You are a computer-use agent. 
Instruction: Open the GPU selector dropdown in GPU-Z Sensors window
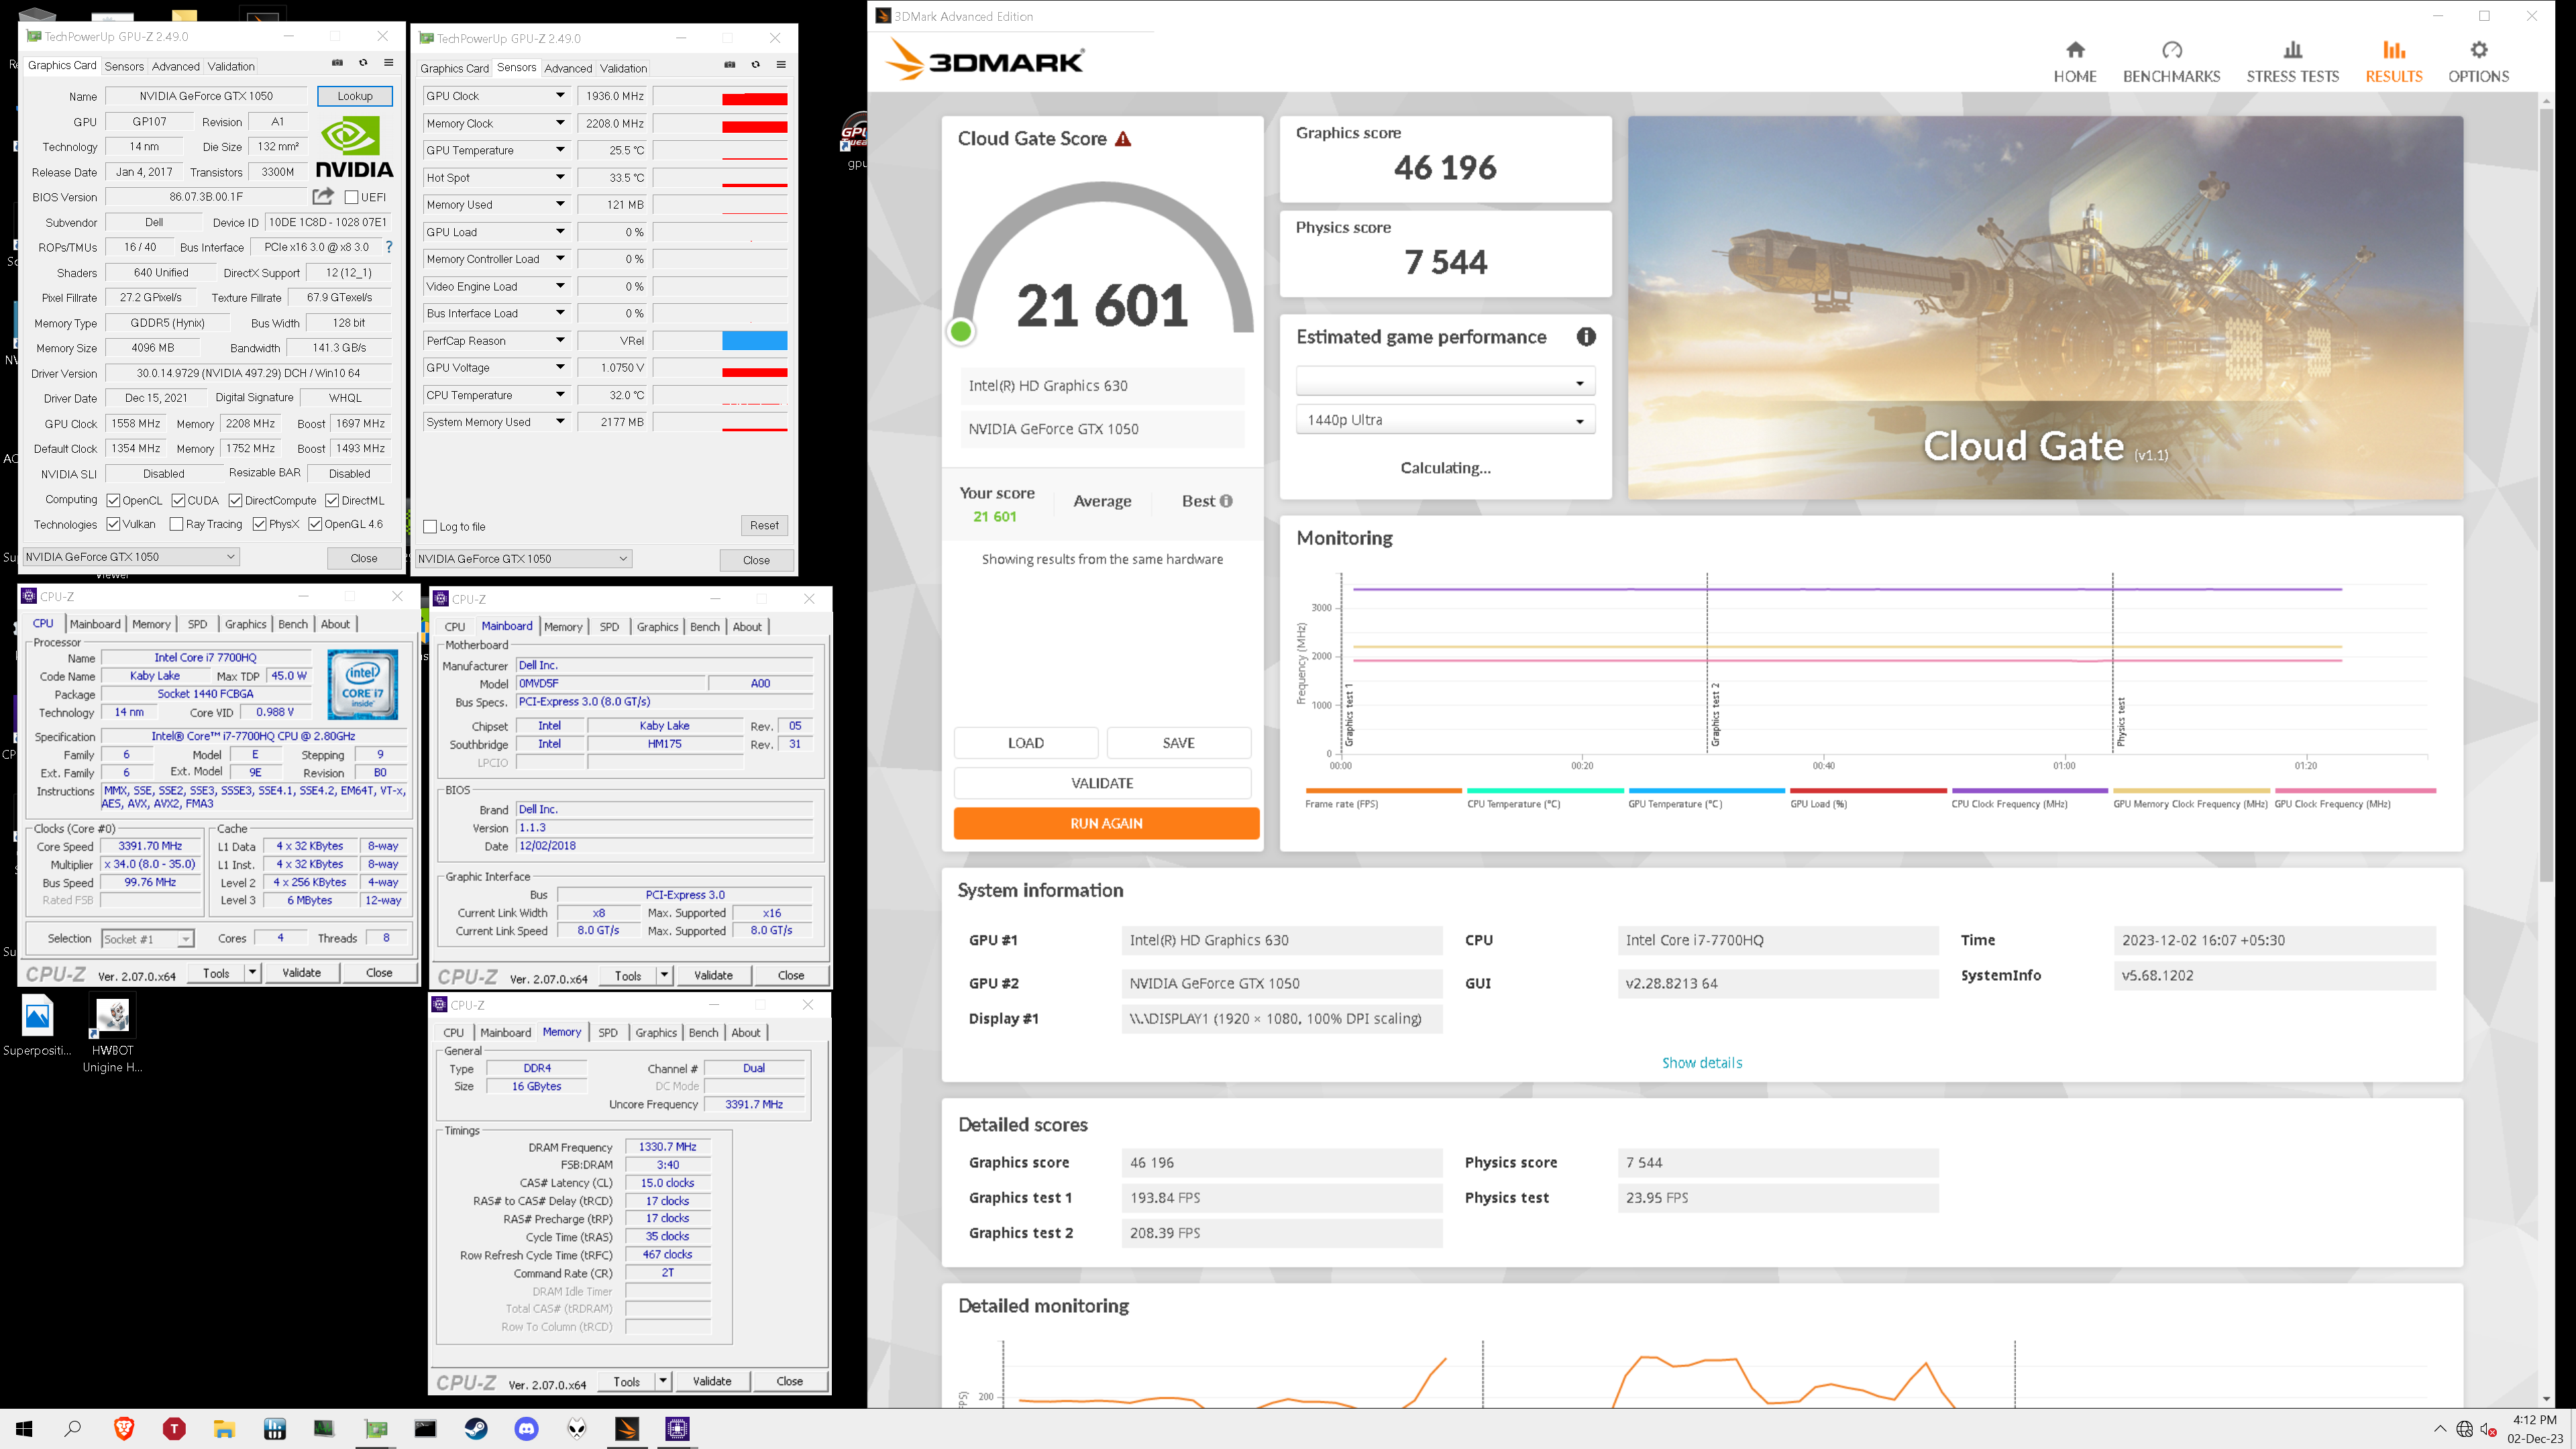click(x=523, y=559)
